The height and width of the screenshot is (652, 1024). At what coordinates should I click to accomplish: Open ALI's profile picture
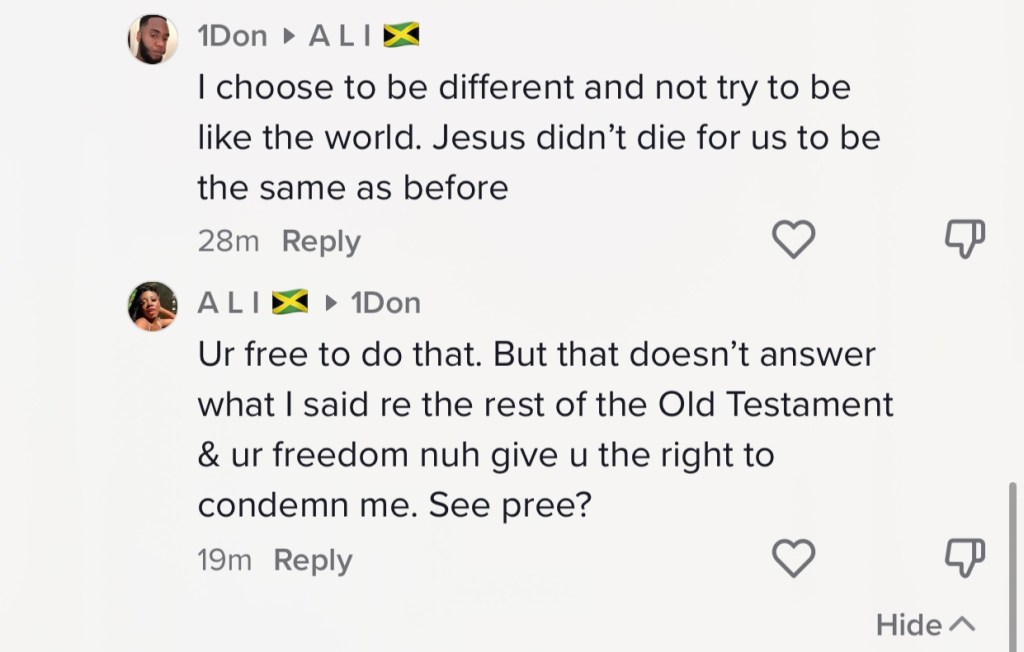tap(153, 306)
